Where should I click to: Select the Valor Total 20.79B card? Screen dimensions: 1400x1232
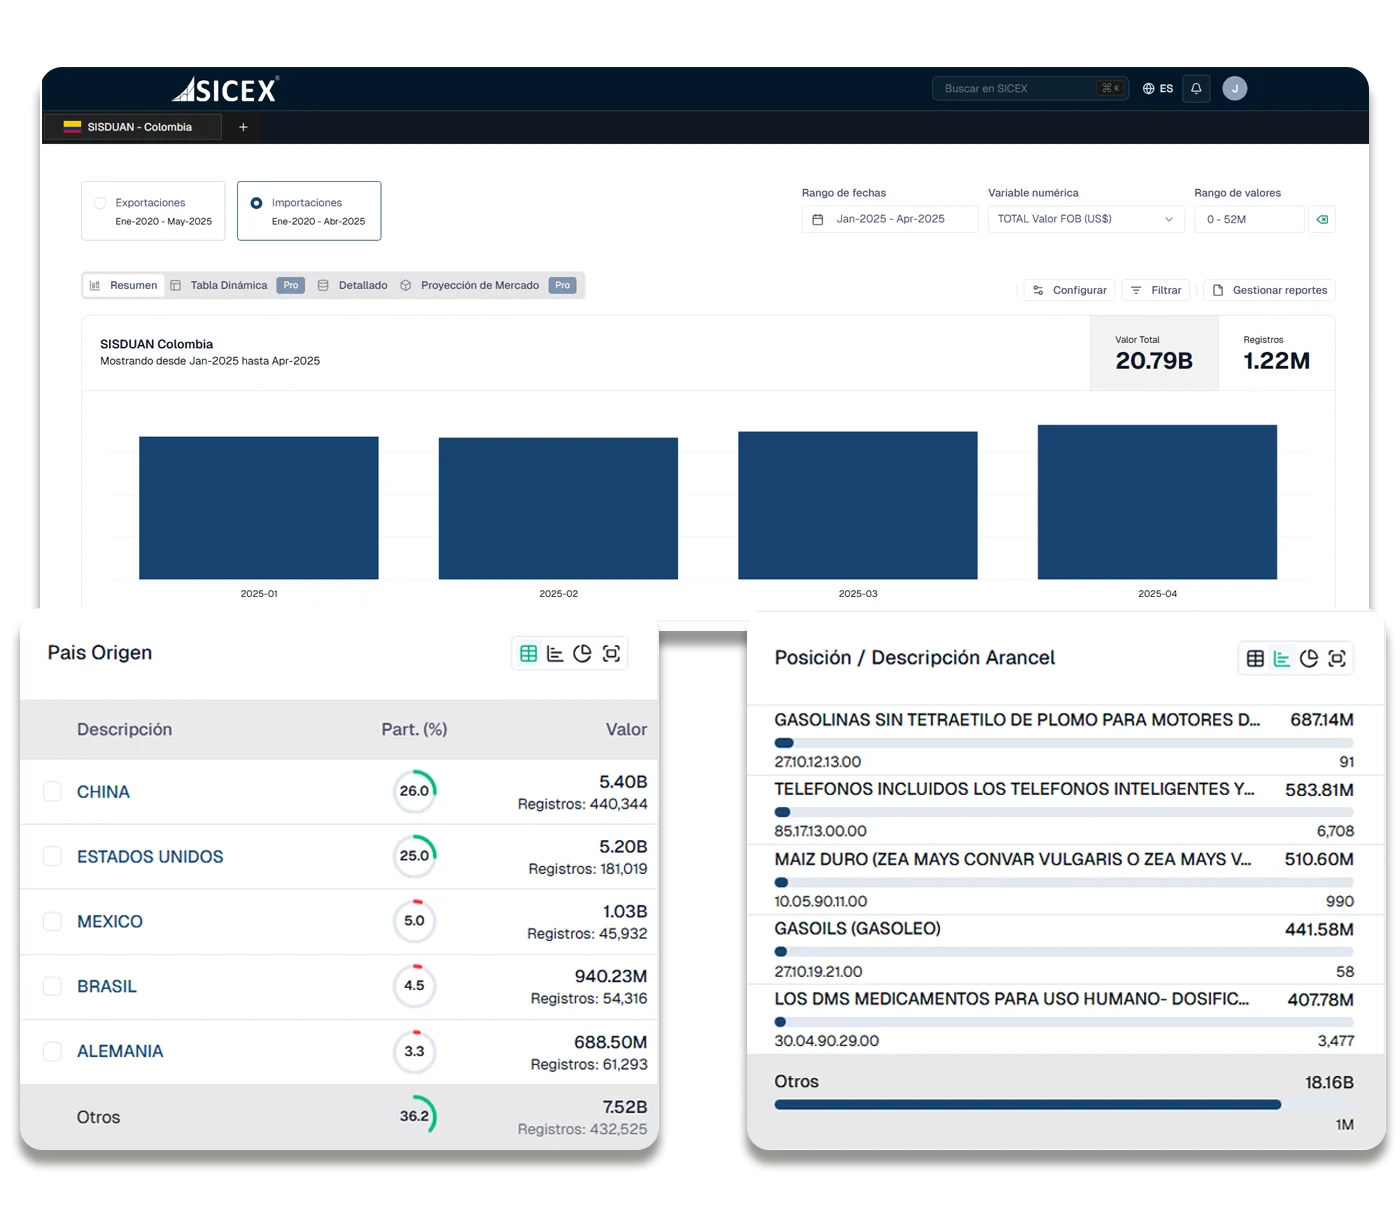tap(1154, 353)
